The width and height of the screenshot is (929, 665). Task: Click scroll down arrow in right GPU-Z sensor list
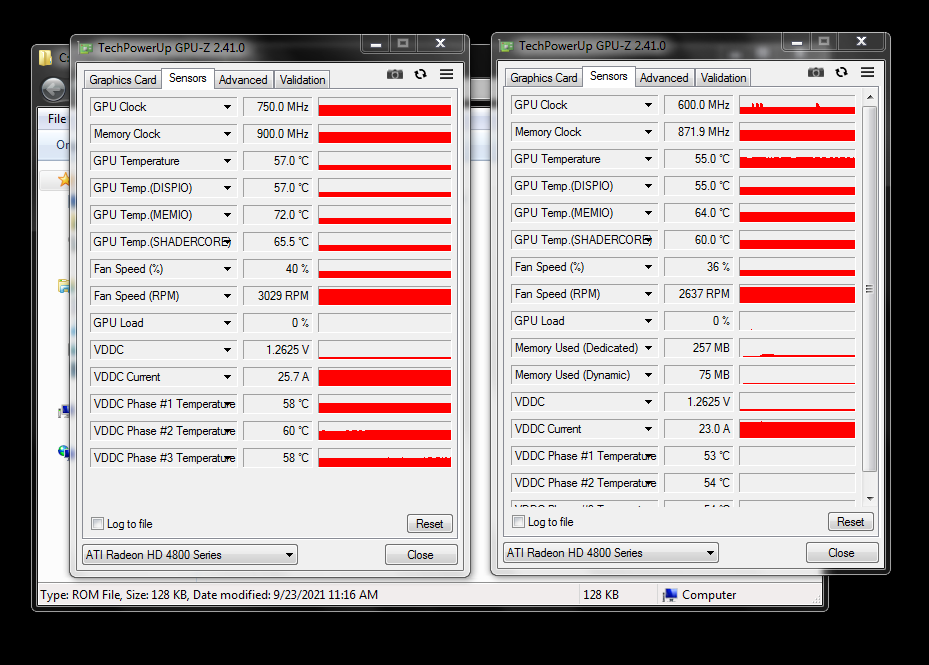(870, 498)
